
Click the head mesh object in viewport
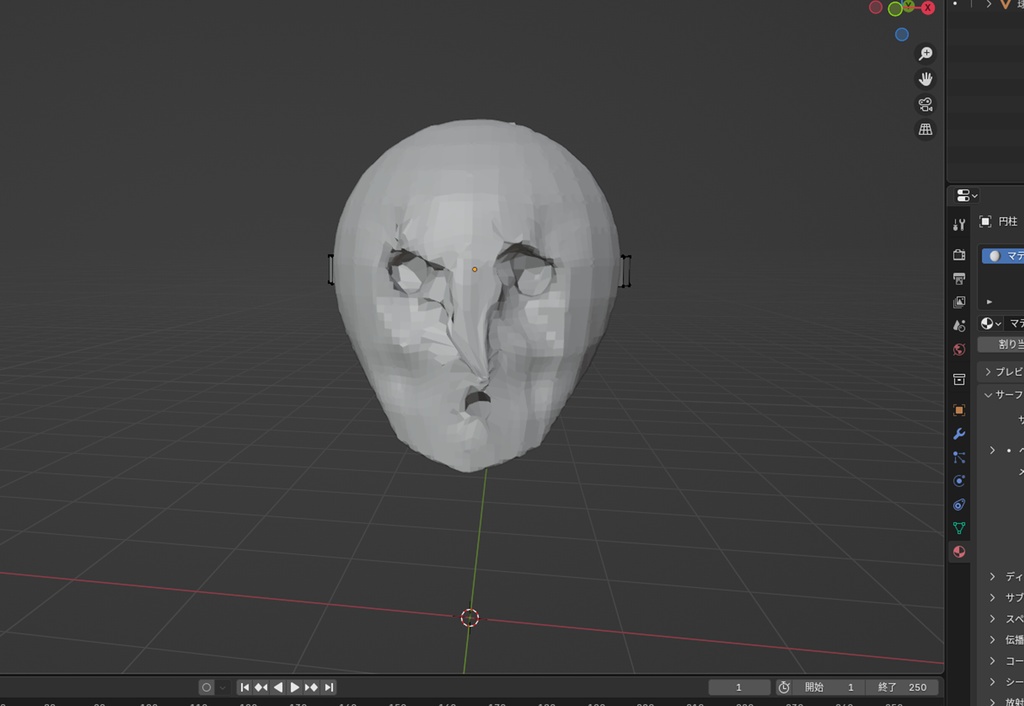tap(477, 294)
